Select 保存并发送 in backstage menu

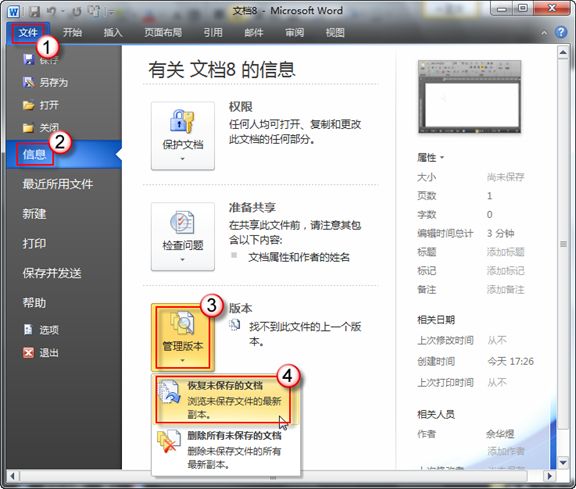click(52, 273)
